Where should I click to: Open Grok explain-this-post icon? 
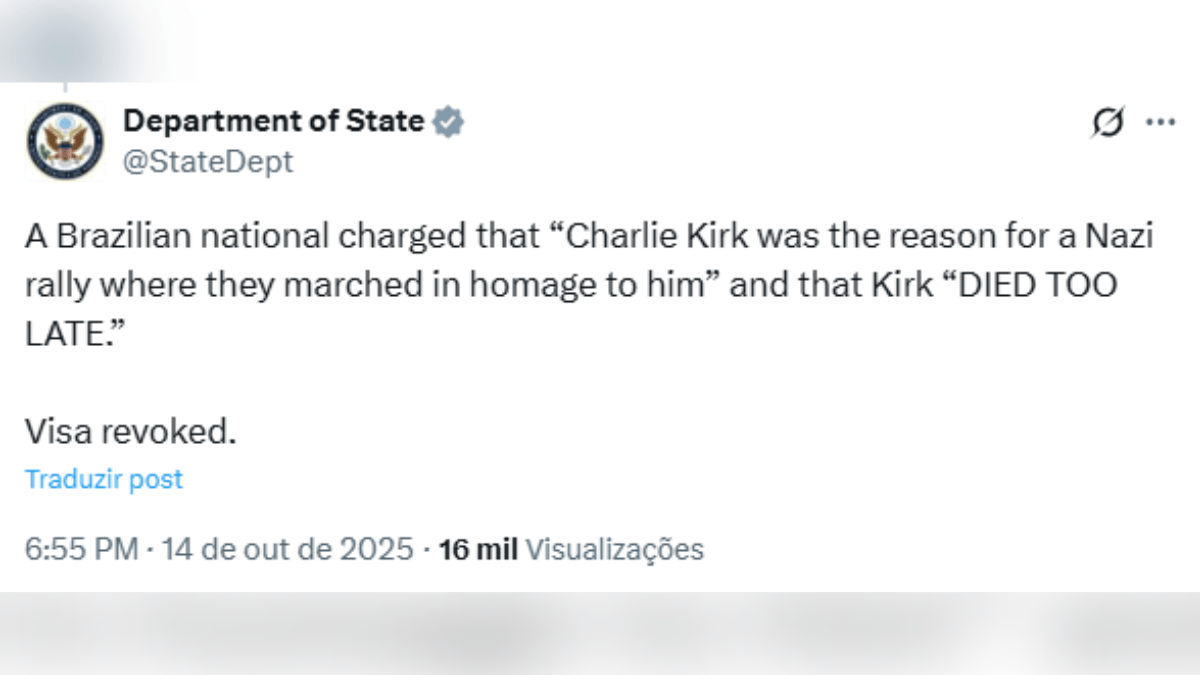point(1107,123)
